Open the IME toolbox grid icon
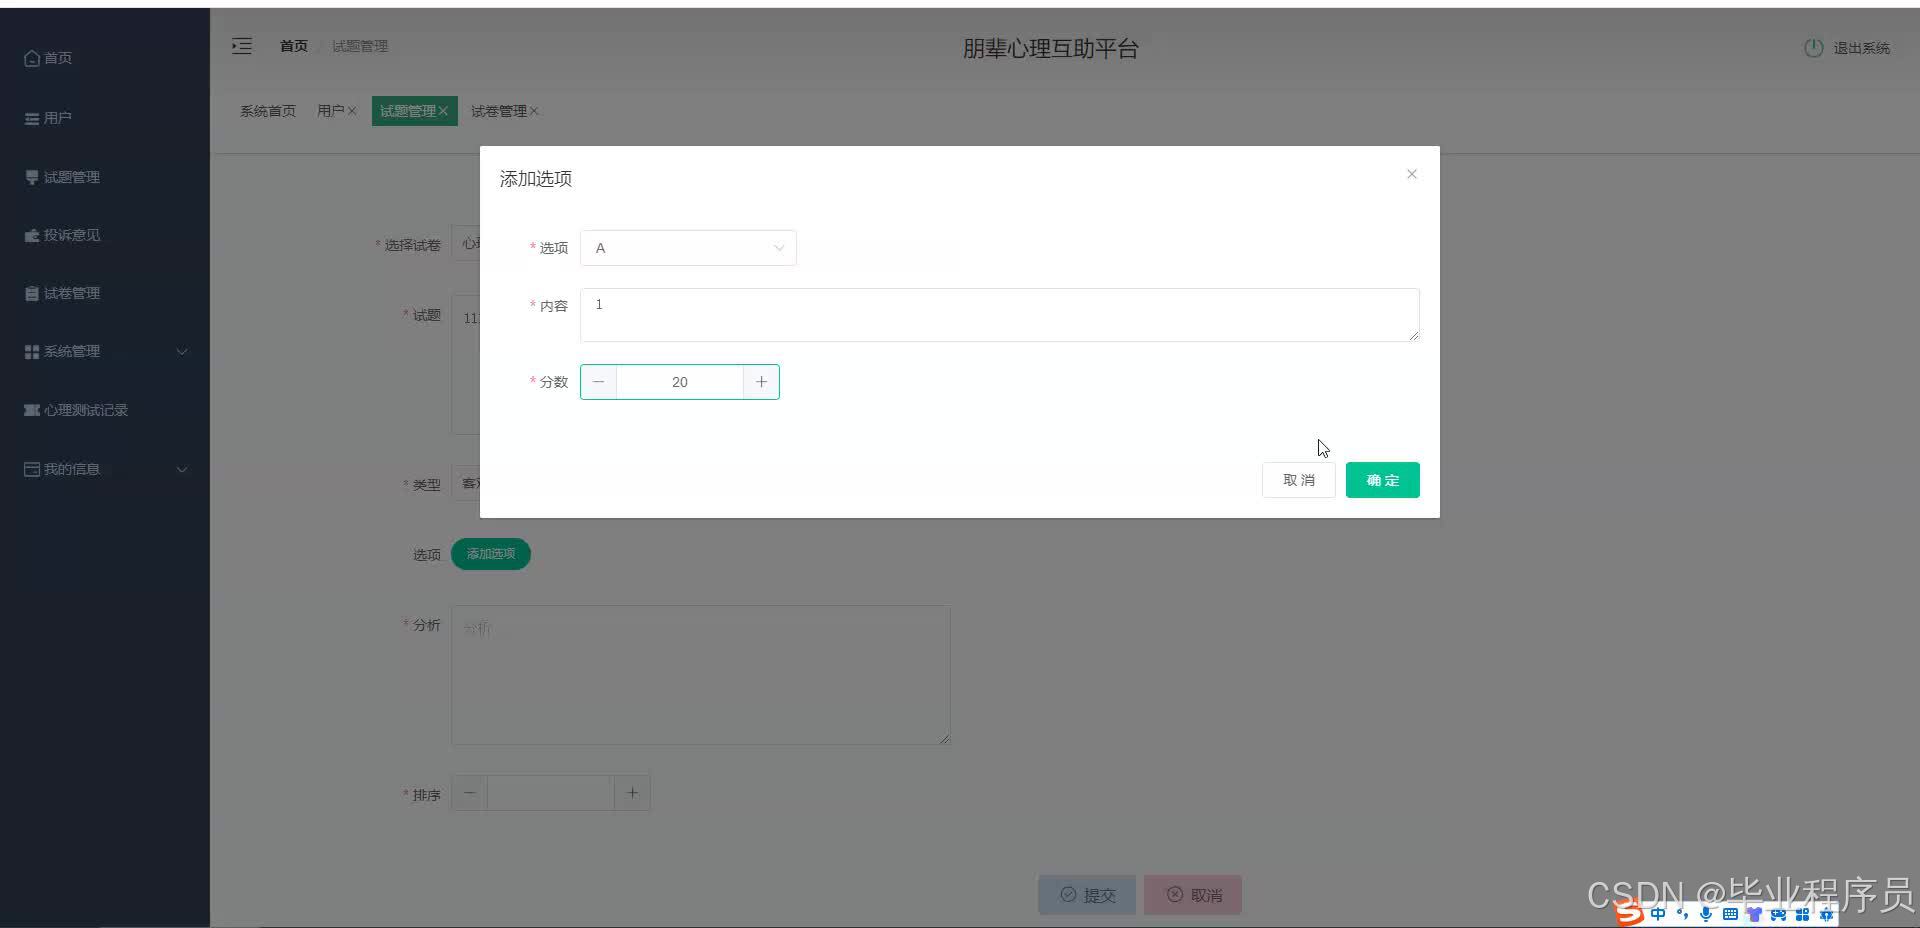The height and width of the screenshot is (928, 1920). [x=1802, y=914]
